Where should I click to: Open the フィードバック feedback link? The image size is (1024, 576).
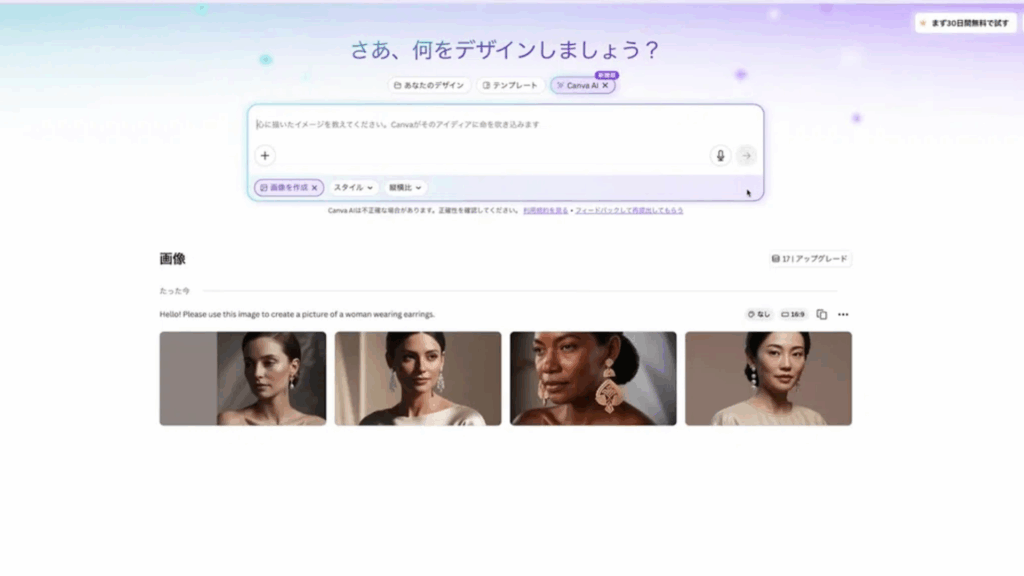(x=629, y=211)
